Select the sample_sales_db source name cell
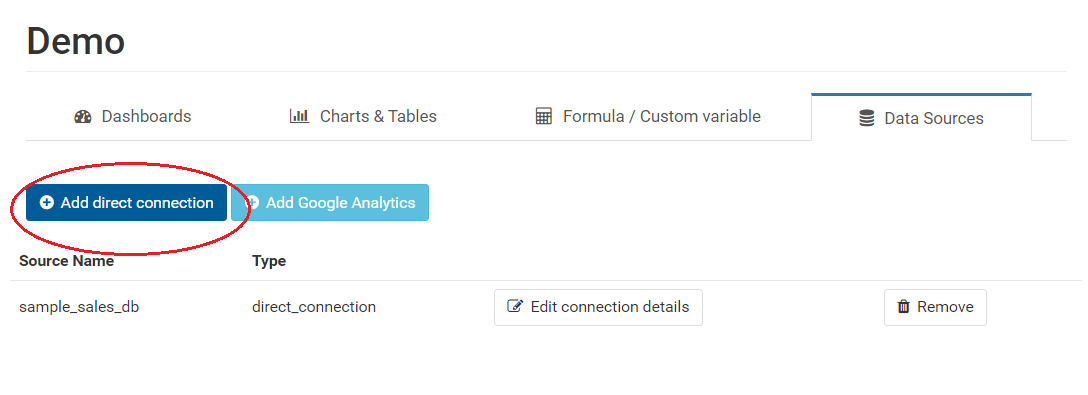The image size is (1088, 395). click(79, 307)
